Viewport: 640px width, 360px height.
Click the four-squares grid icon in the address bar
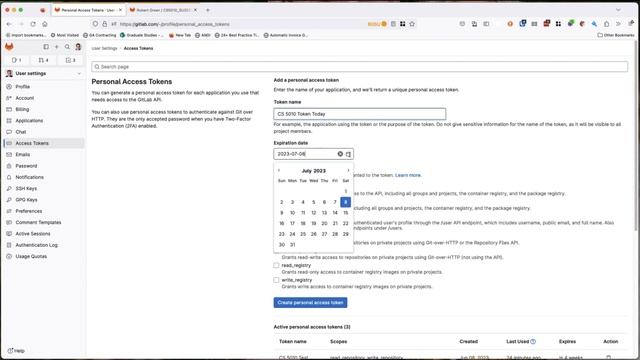(x=402, y=24)
